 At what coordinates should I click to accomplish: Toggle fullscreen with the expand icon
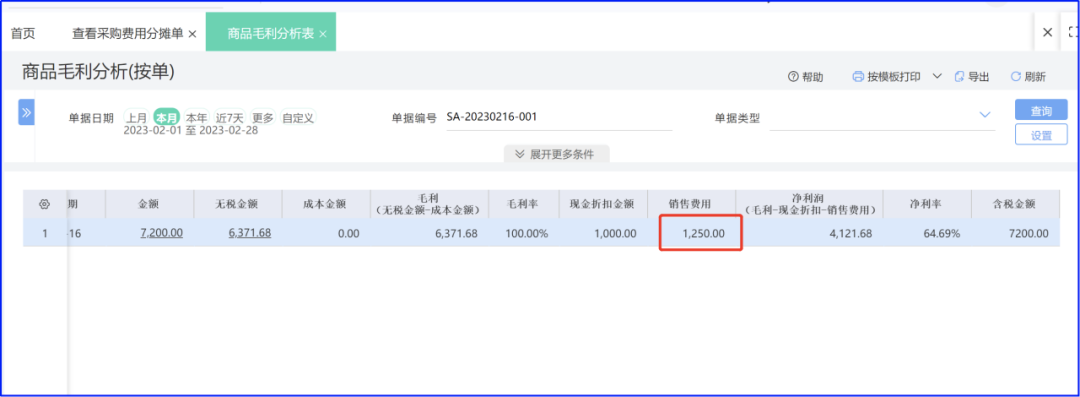1073,32
